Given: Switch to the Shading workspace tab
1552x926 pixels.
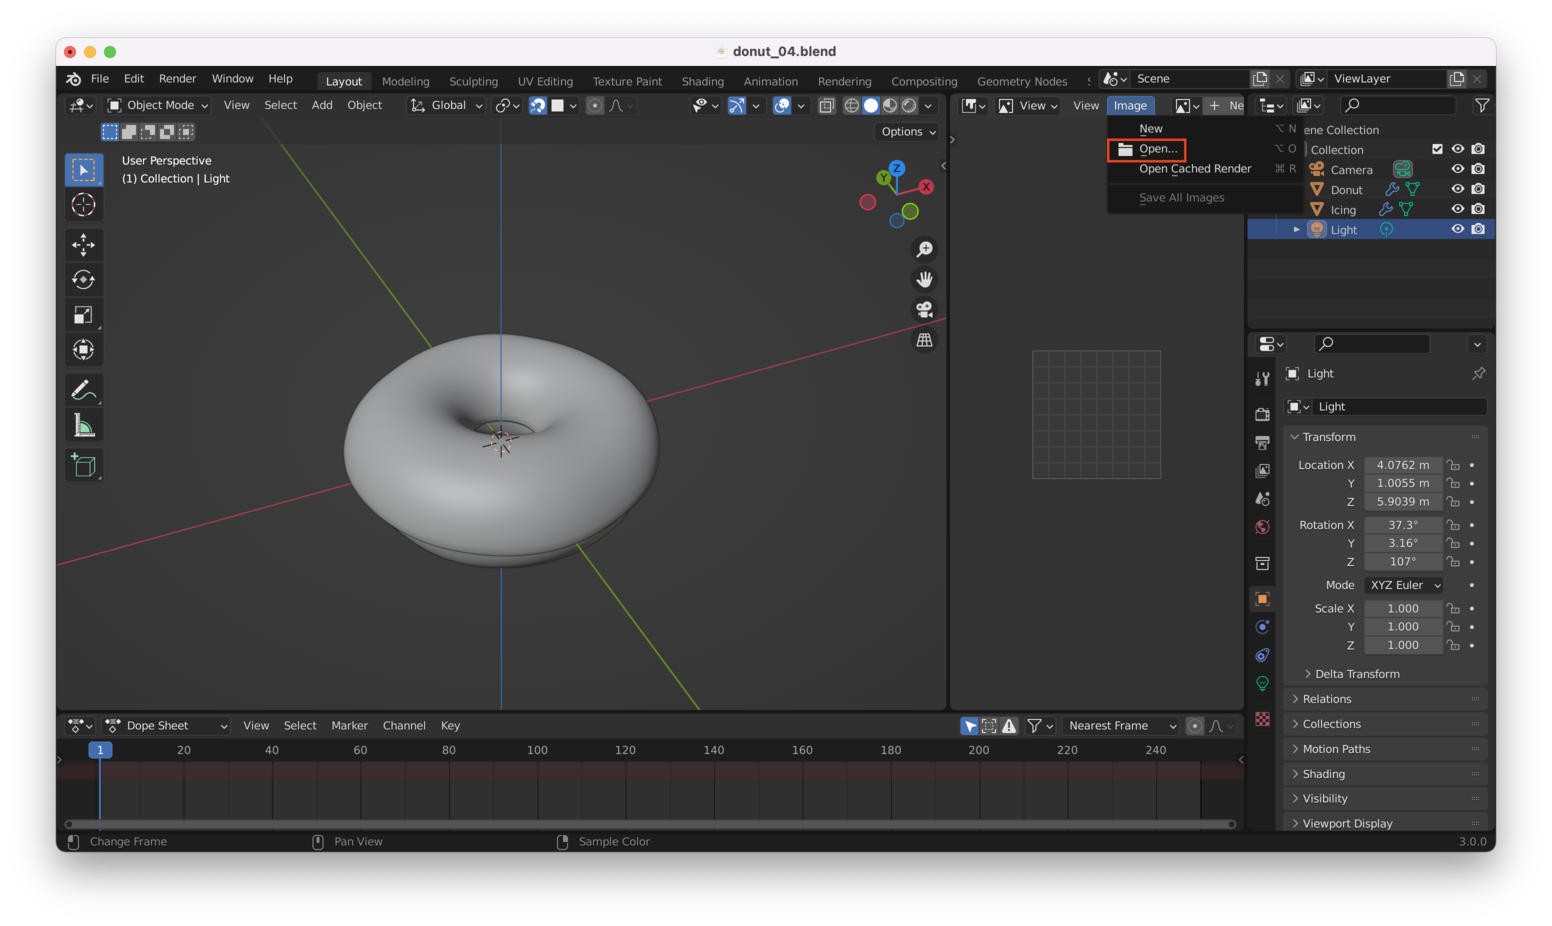Looking at the screenshot, I should tap(702, 81).
